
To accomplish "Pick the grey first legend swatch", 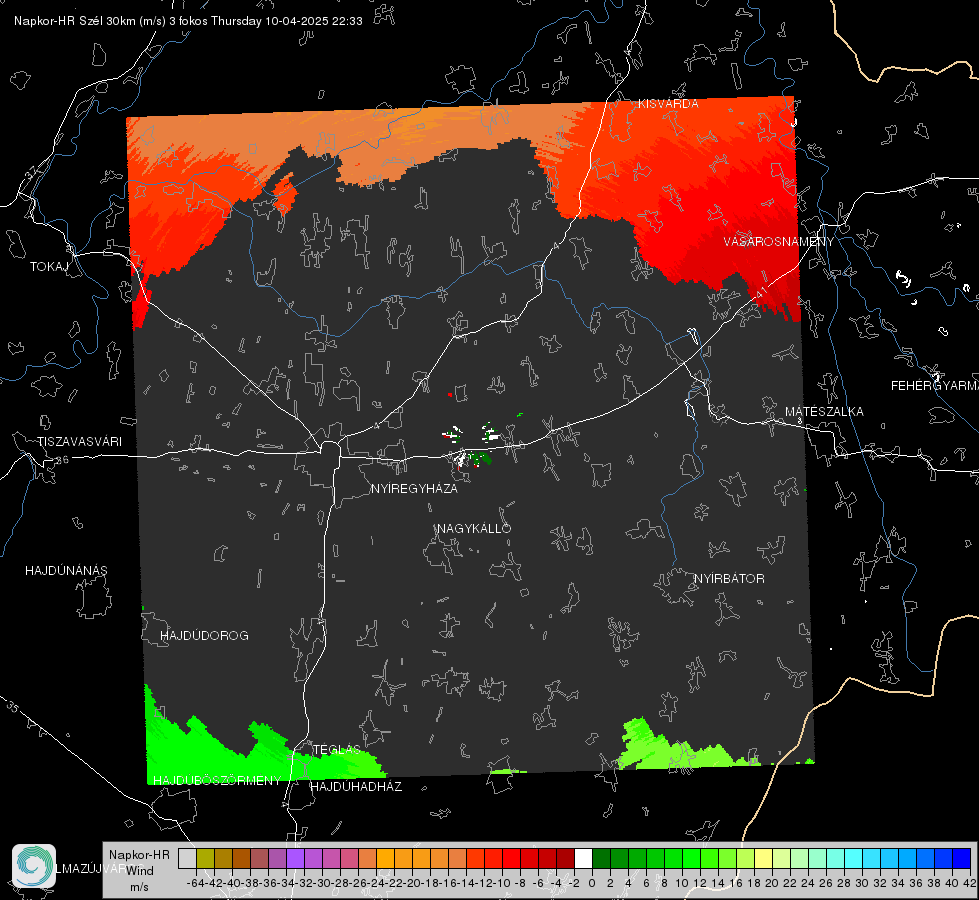I will [187, 858].
